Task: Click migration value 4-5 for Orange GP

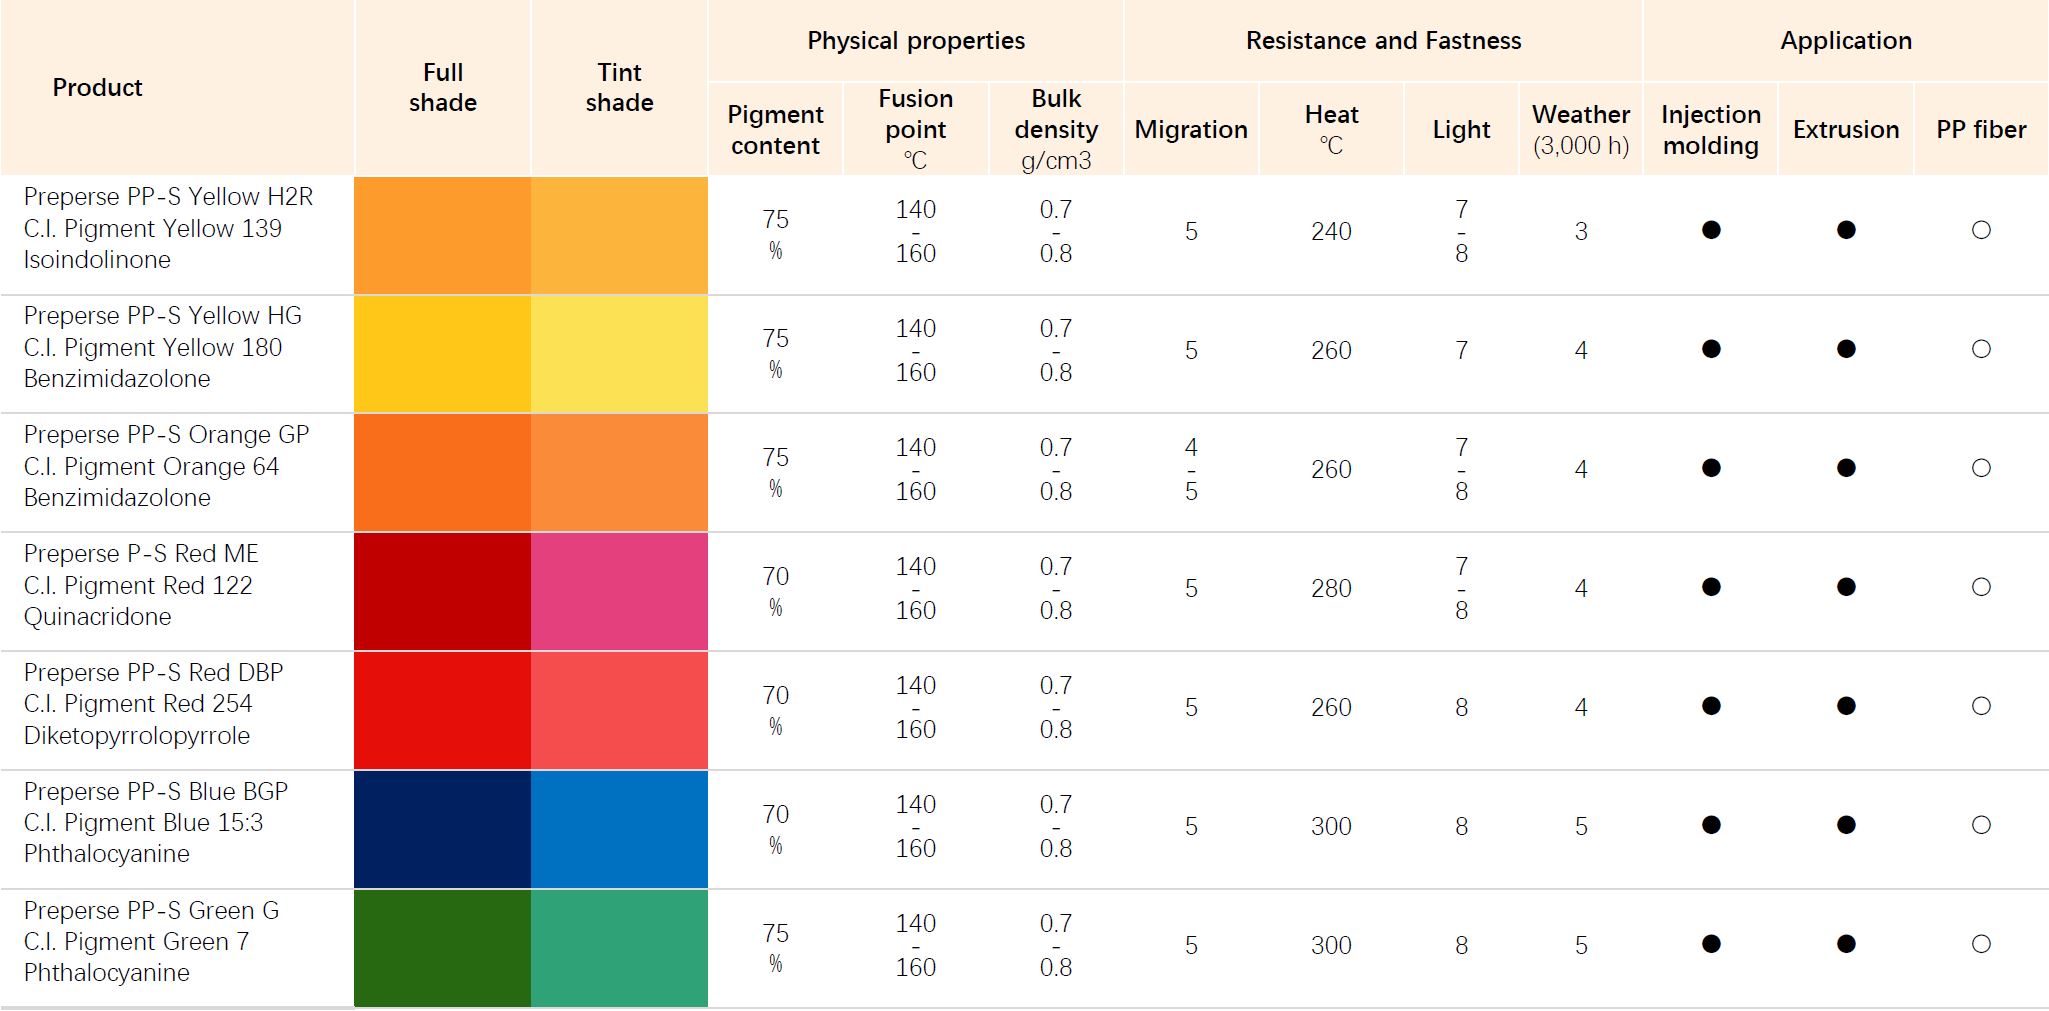Action: coord(1191,469)
